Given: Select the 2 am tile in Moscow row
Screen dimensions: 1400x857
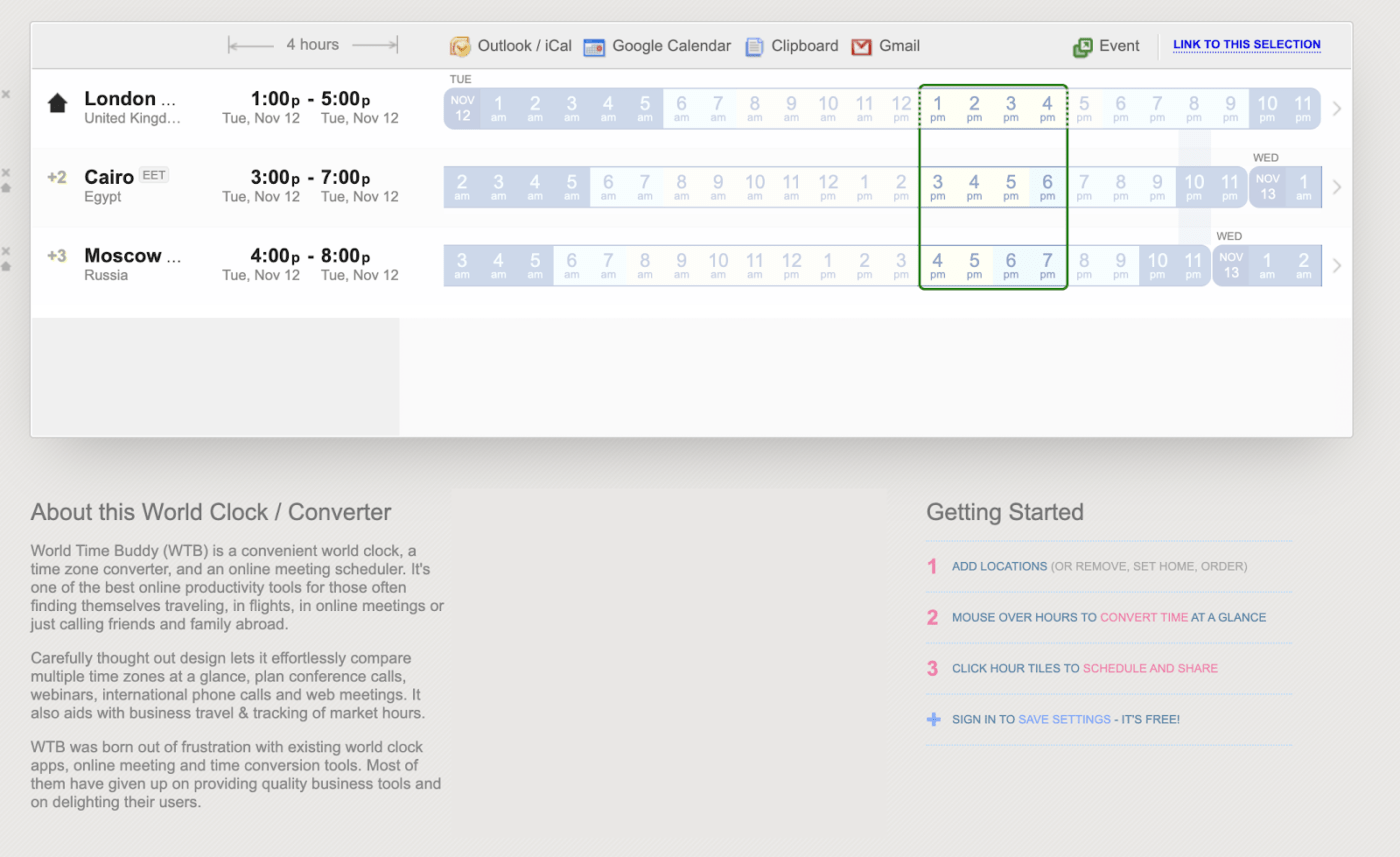Looking at the screenshot, I should click(x=1303, y=266).
